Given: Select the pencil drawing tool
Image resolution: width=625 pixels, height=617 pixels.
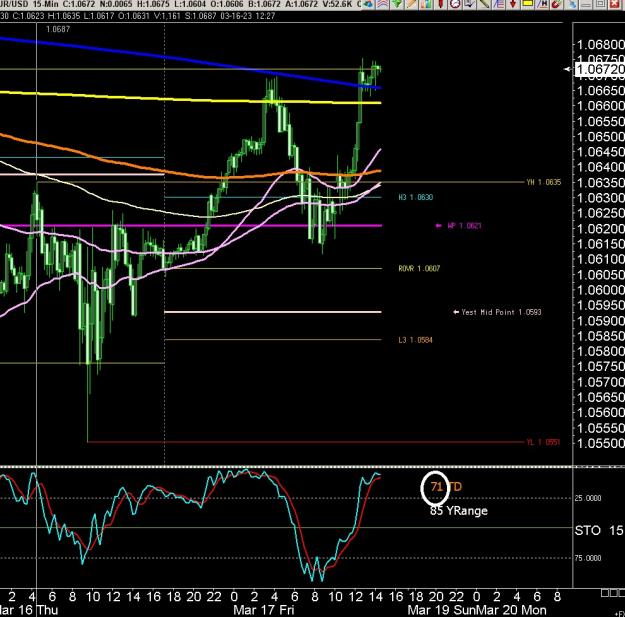Looking at the screenshot, I should click(411, 4).
